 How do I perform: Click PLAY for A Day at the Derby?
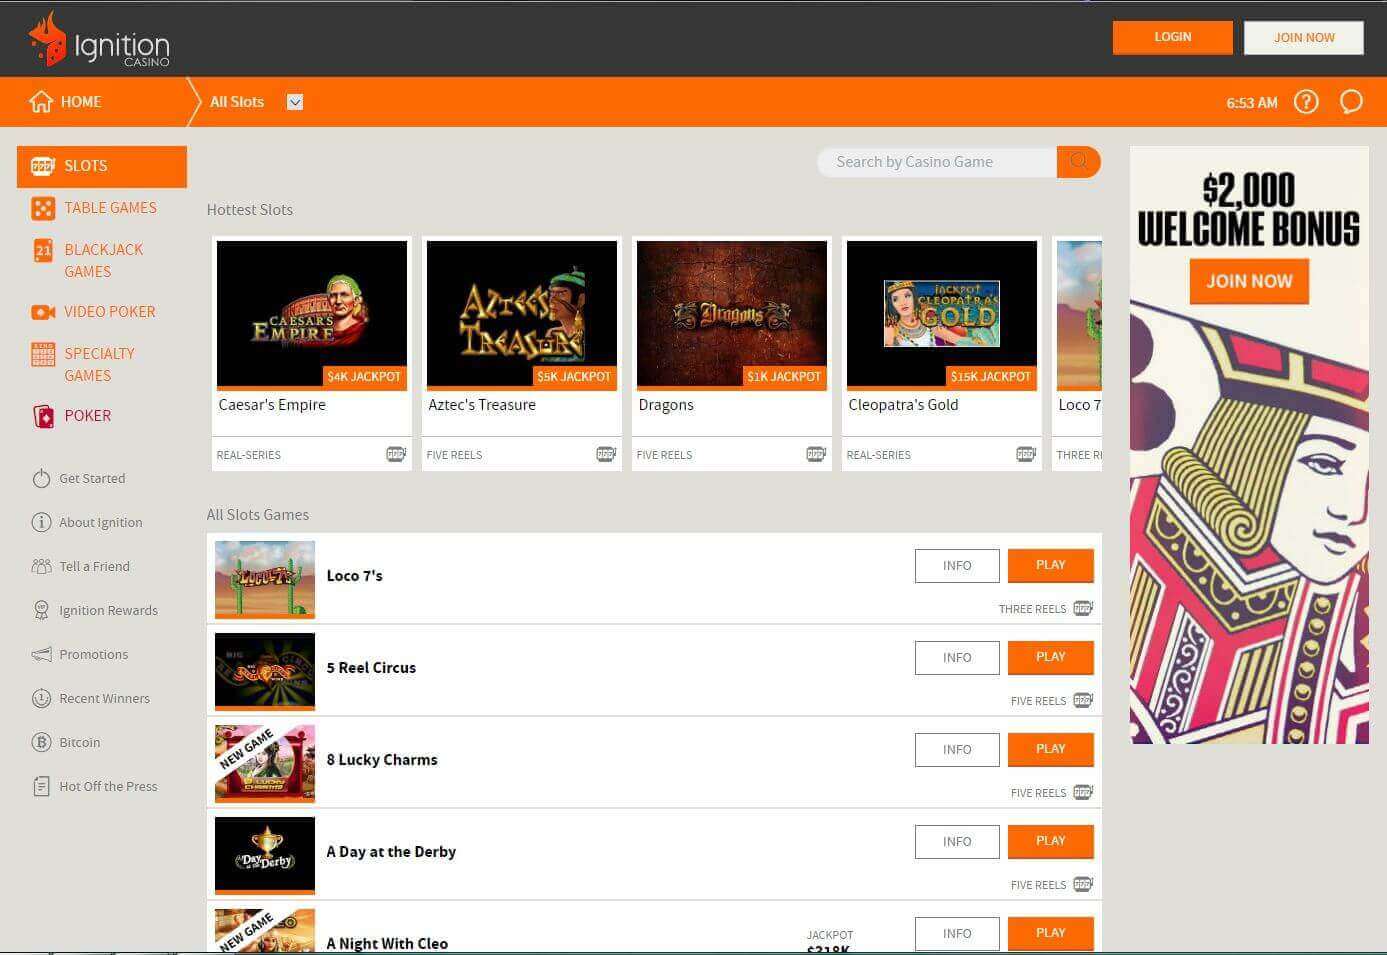(1051, 841)
